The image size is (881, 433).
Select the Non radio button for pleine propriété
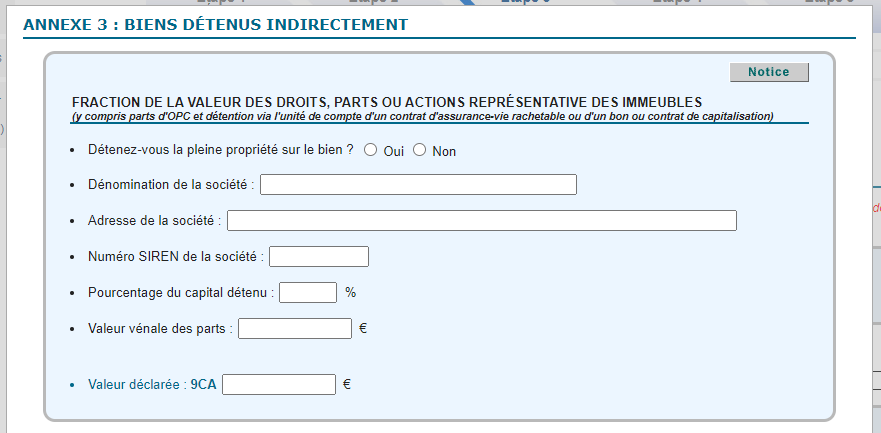[420, 150]
